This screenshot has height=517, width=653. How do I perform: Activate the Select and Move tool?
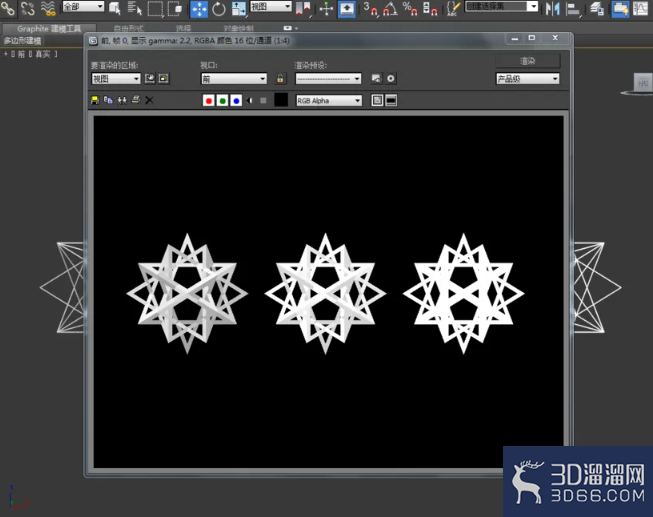point(199,9)
